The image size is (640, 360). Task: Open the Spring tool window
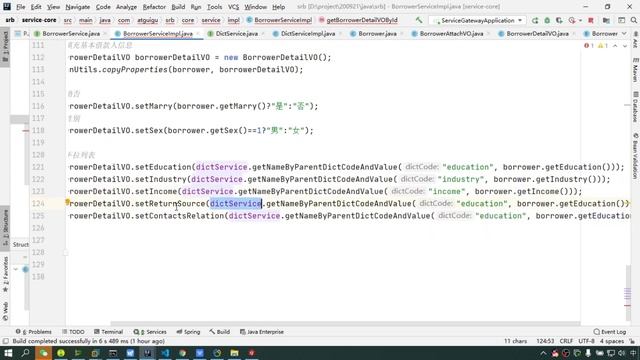pyautogui.click(x=188, y=332)
